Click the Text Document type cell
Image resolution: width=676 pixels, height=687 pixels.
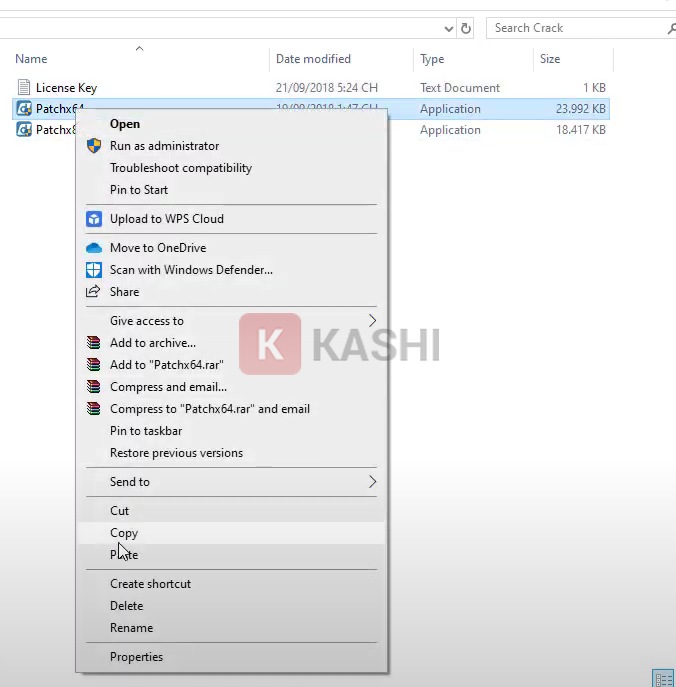coord(460,88)
